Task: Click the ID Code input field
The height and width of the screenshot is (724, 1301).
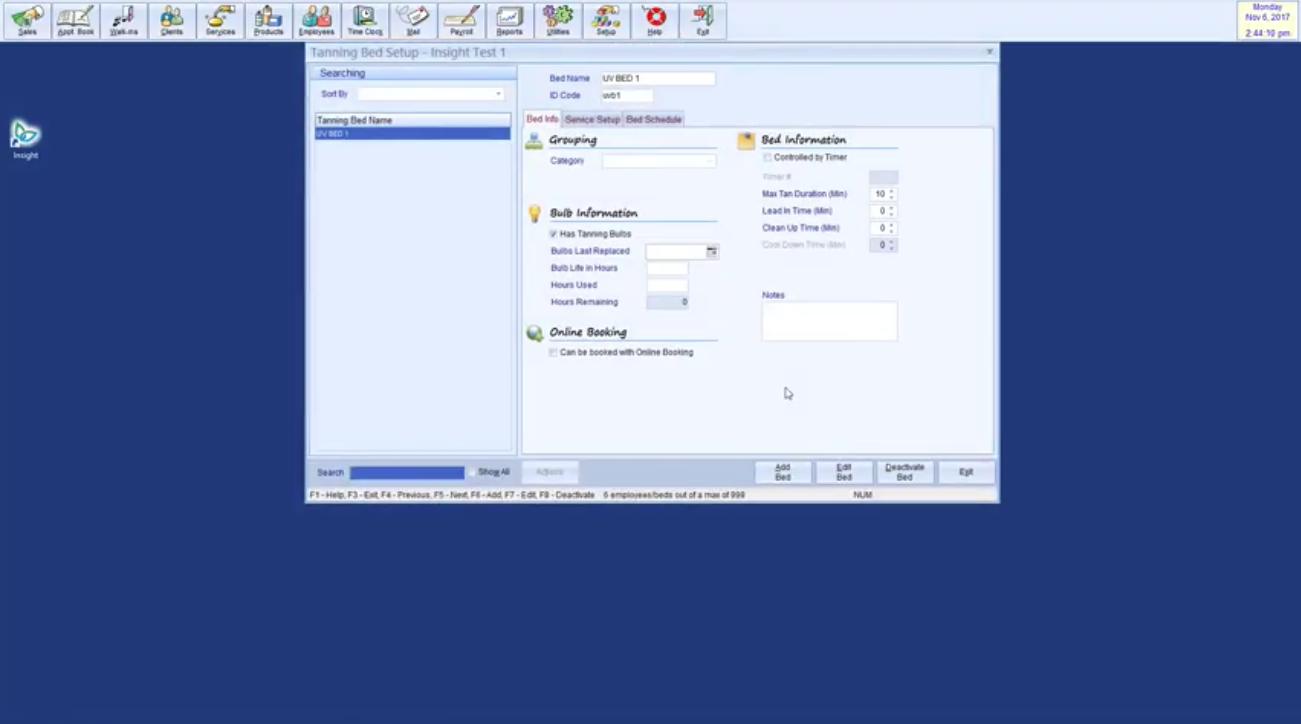Action: [x=627, y=96]
